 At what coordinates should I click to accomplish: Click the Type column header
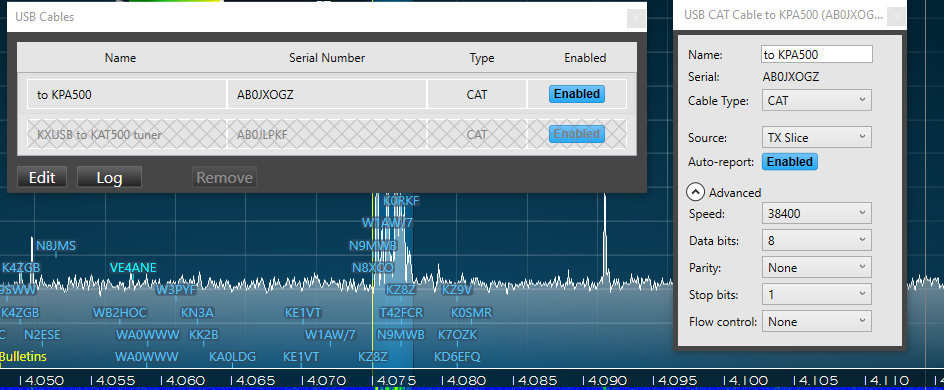(482, 58)
